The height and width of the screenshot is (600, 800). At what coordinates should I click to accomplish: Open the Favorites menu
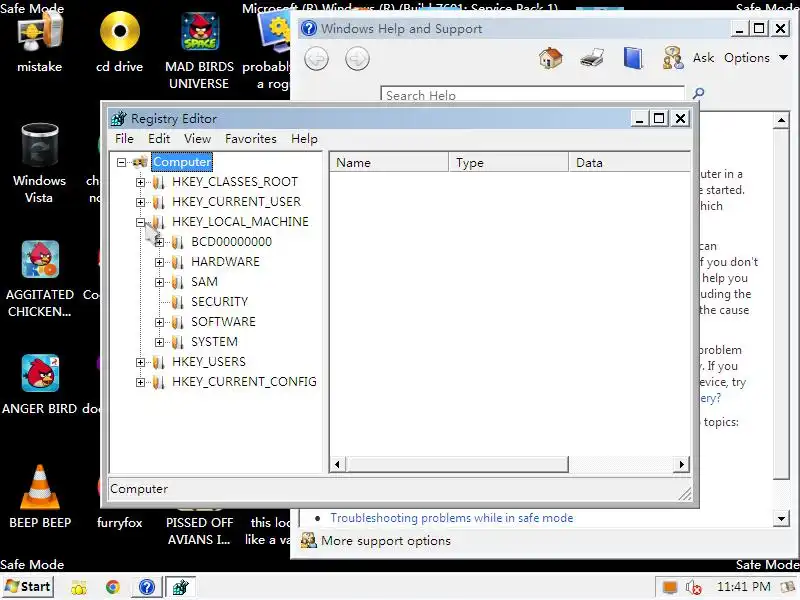[x=251, y=139]
